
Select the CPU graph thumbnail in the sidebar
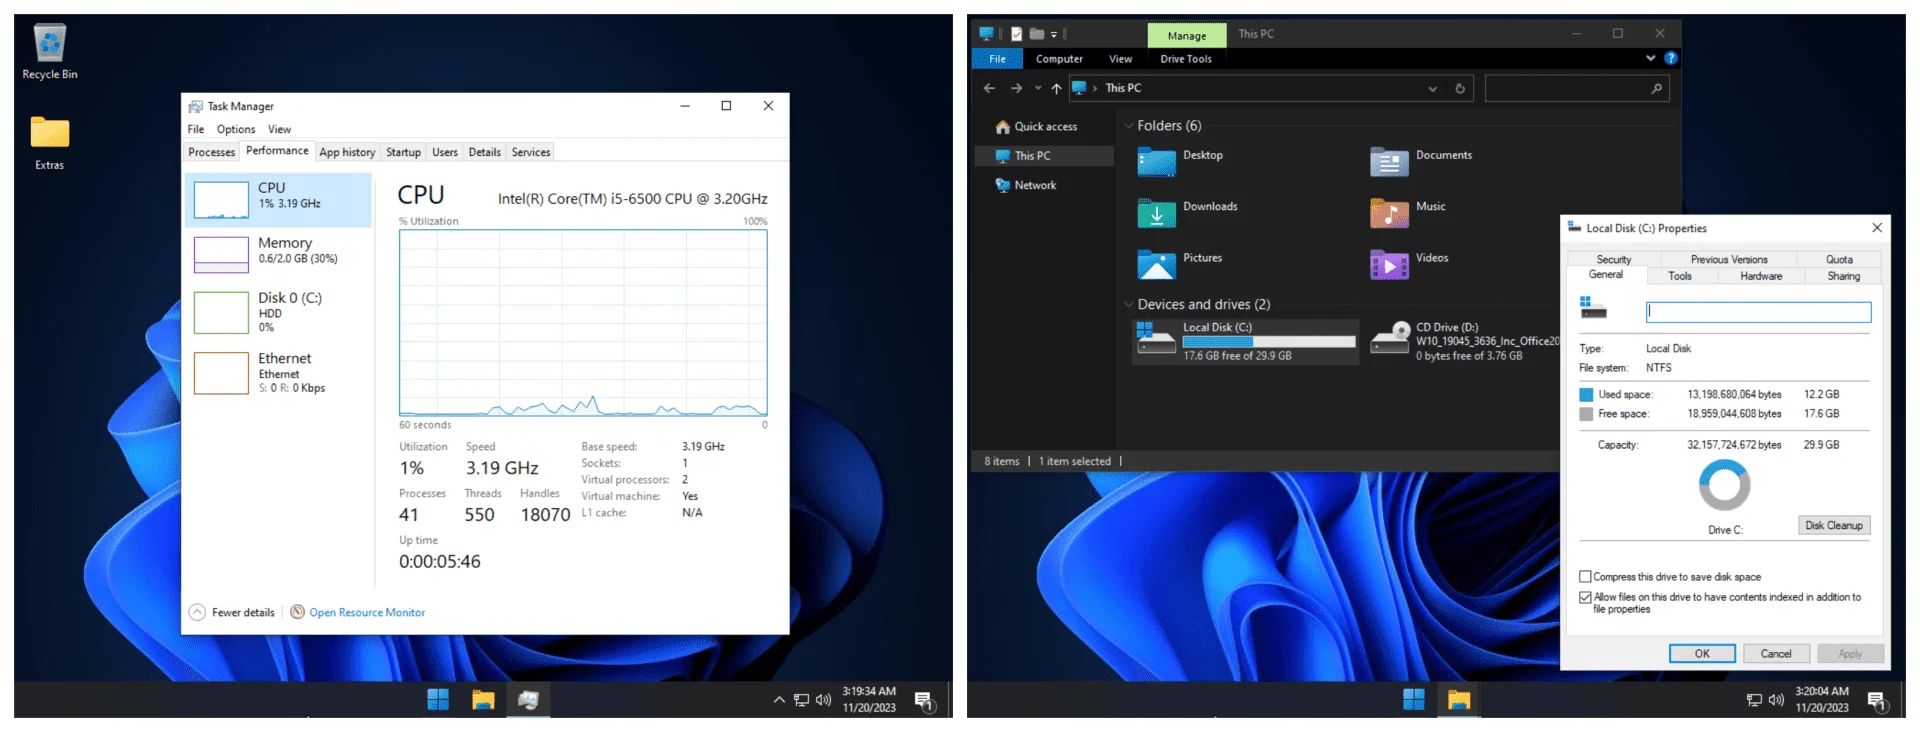221,200
